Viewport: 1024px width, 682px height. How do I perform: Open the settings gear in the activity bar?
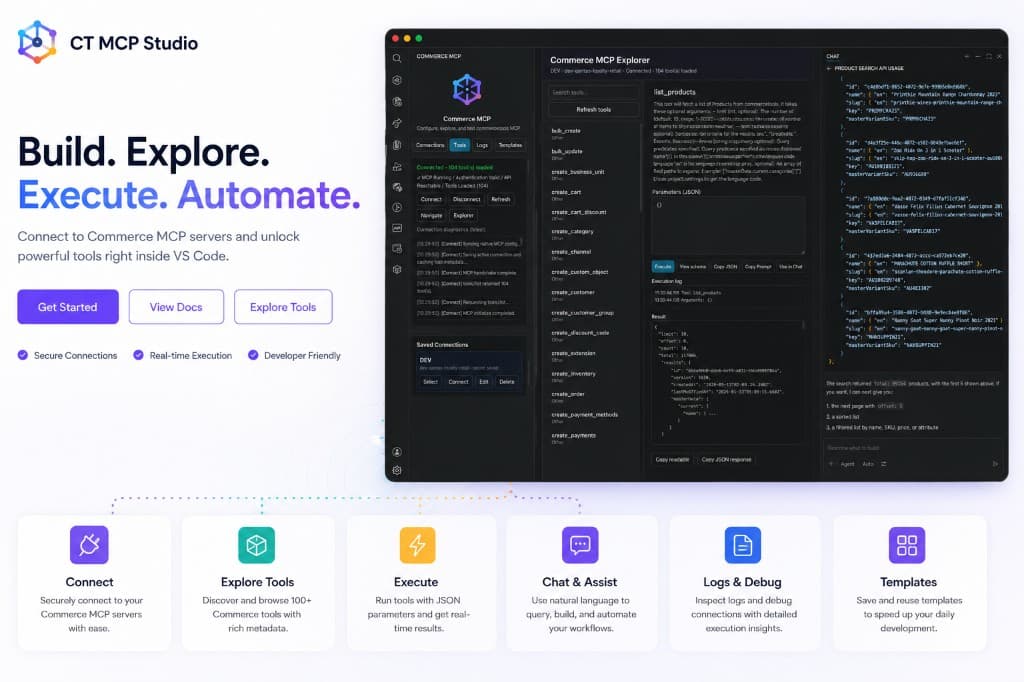pos(397,470)
